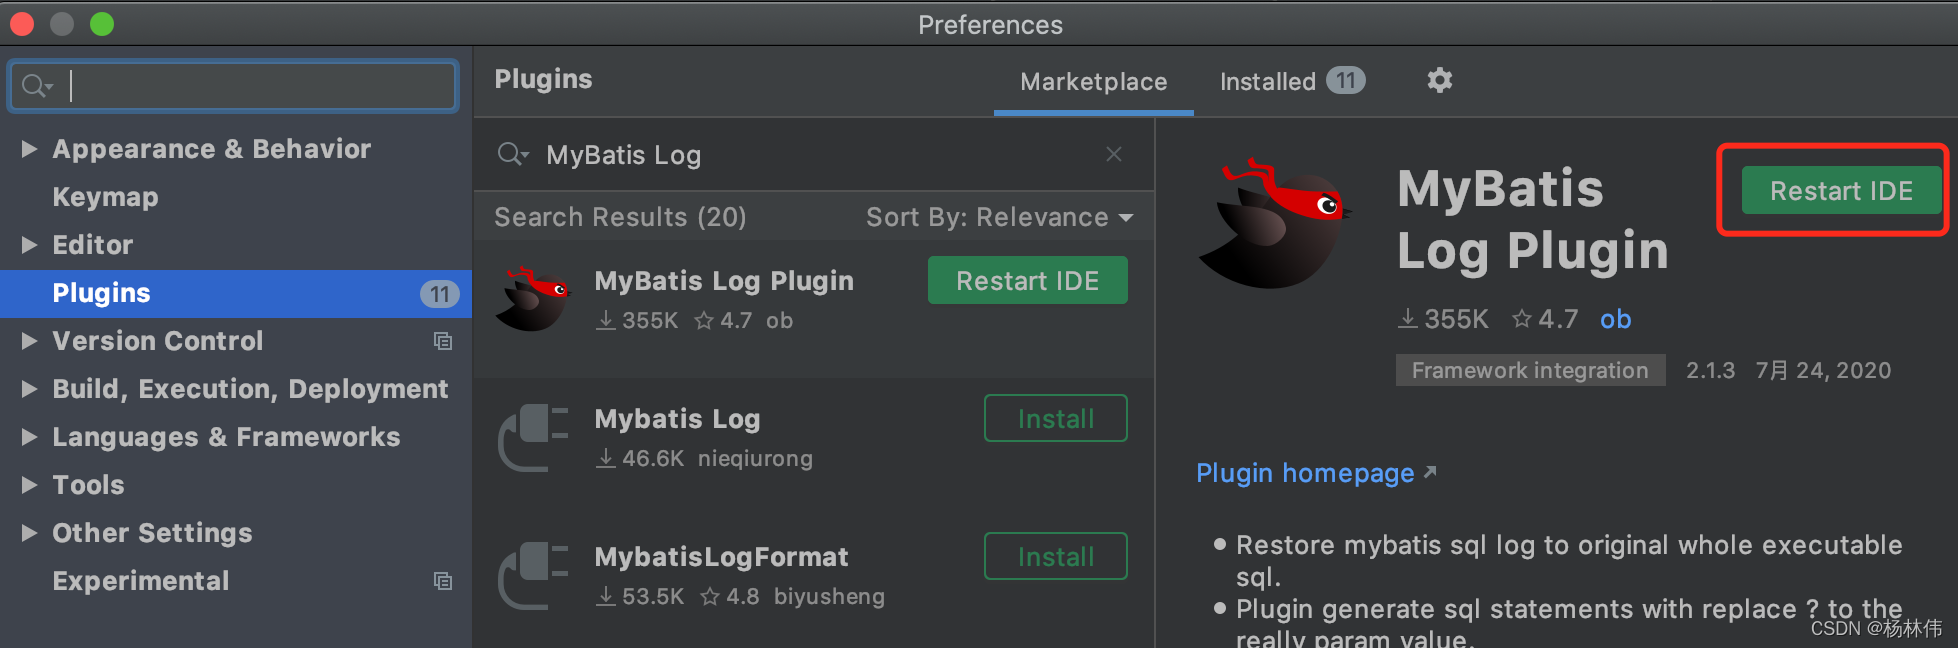Expand the Editor settings section
The image size is (1958, 648).
pos(29,245)
